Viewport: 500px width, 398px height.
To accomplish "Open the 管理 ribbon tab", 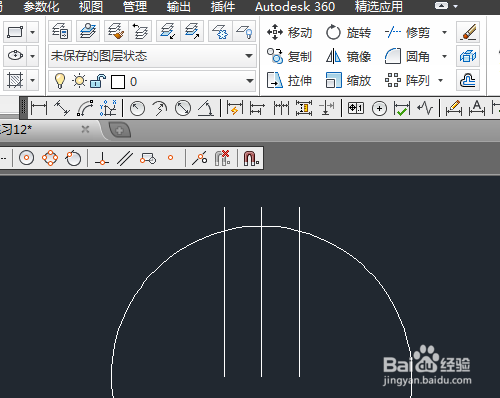I will point(135,7).
